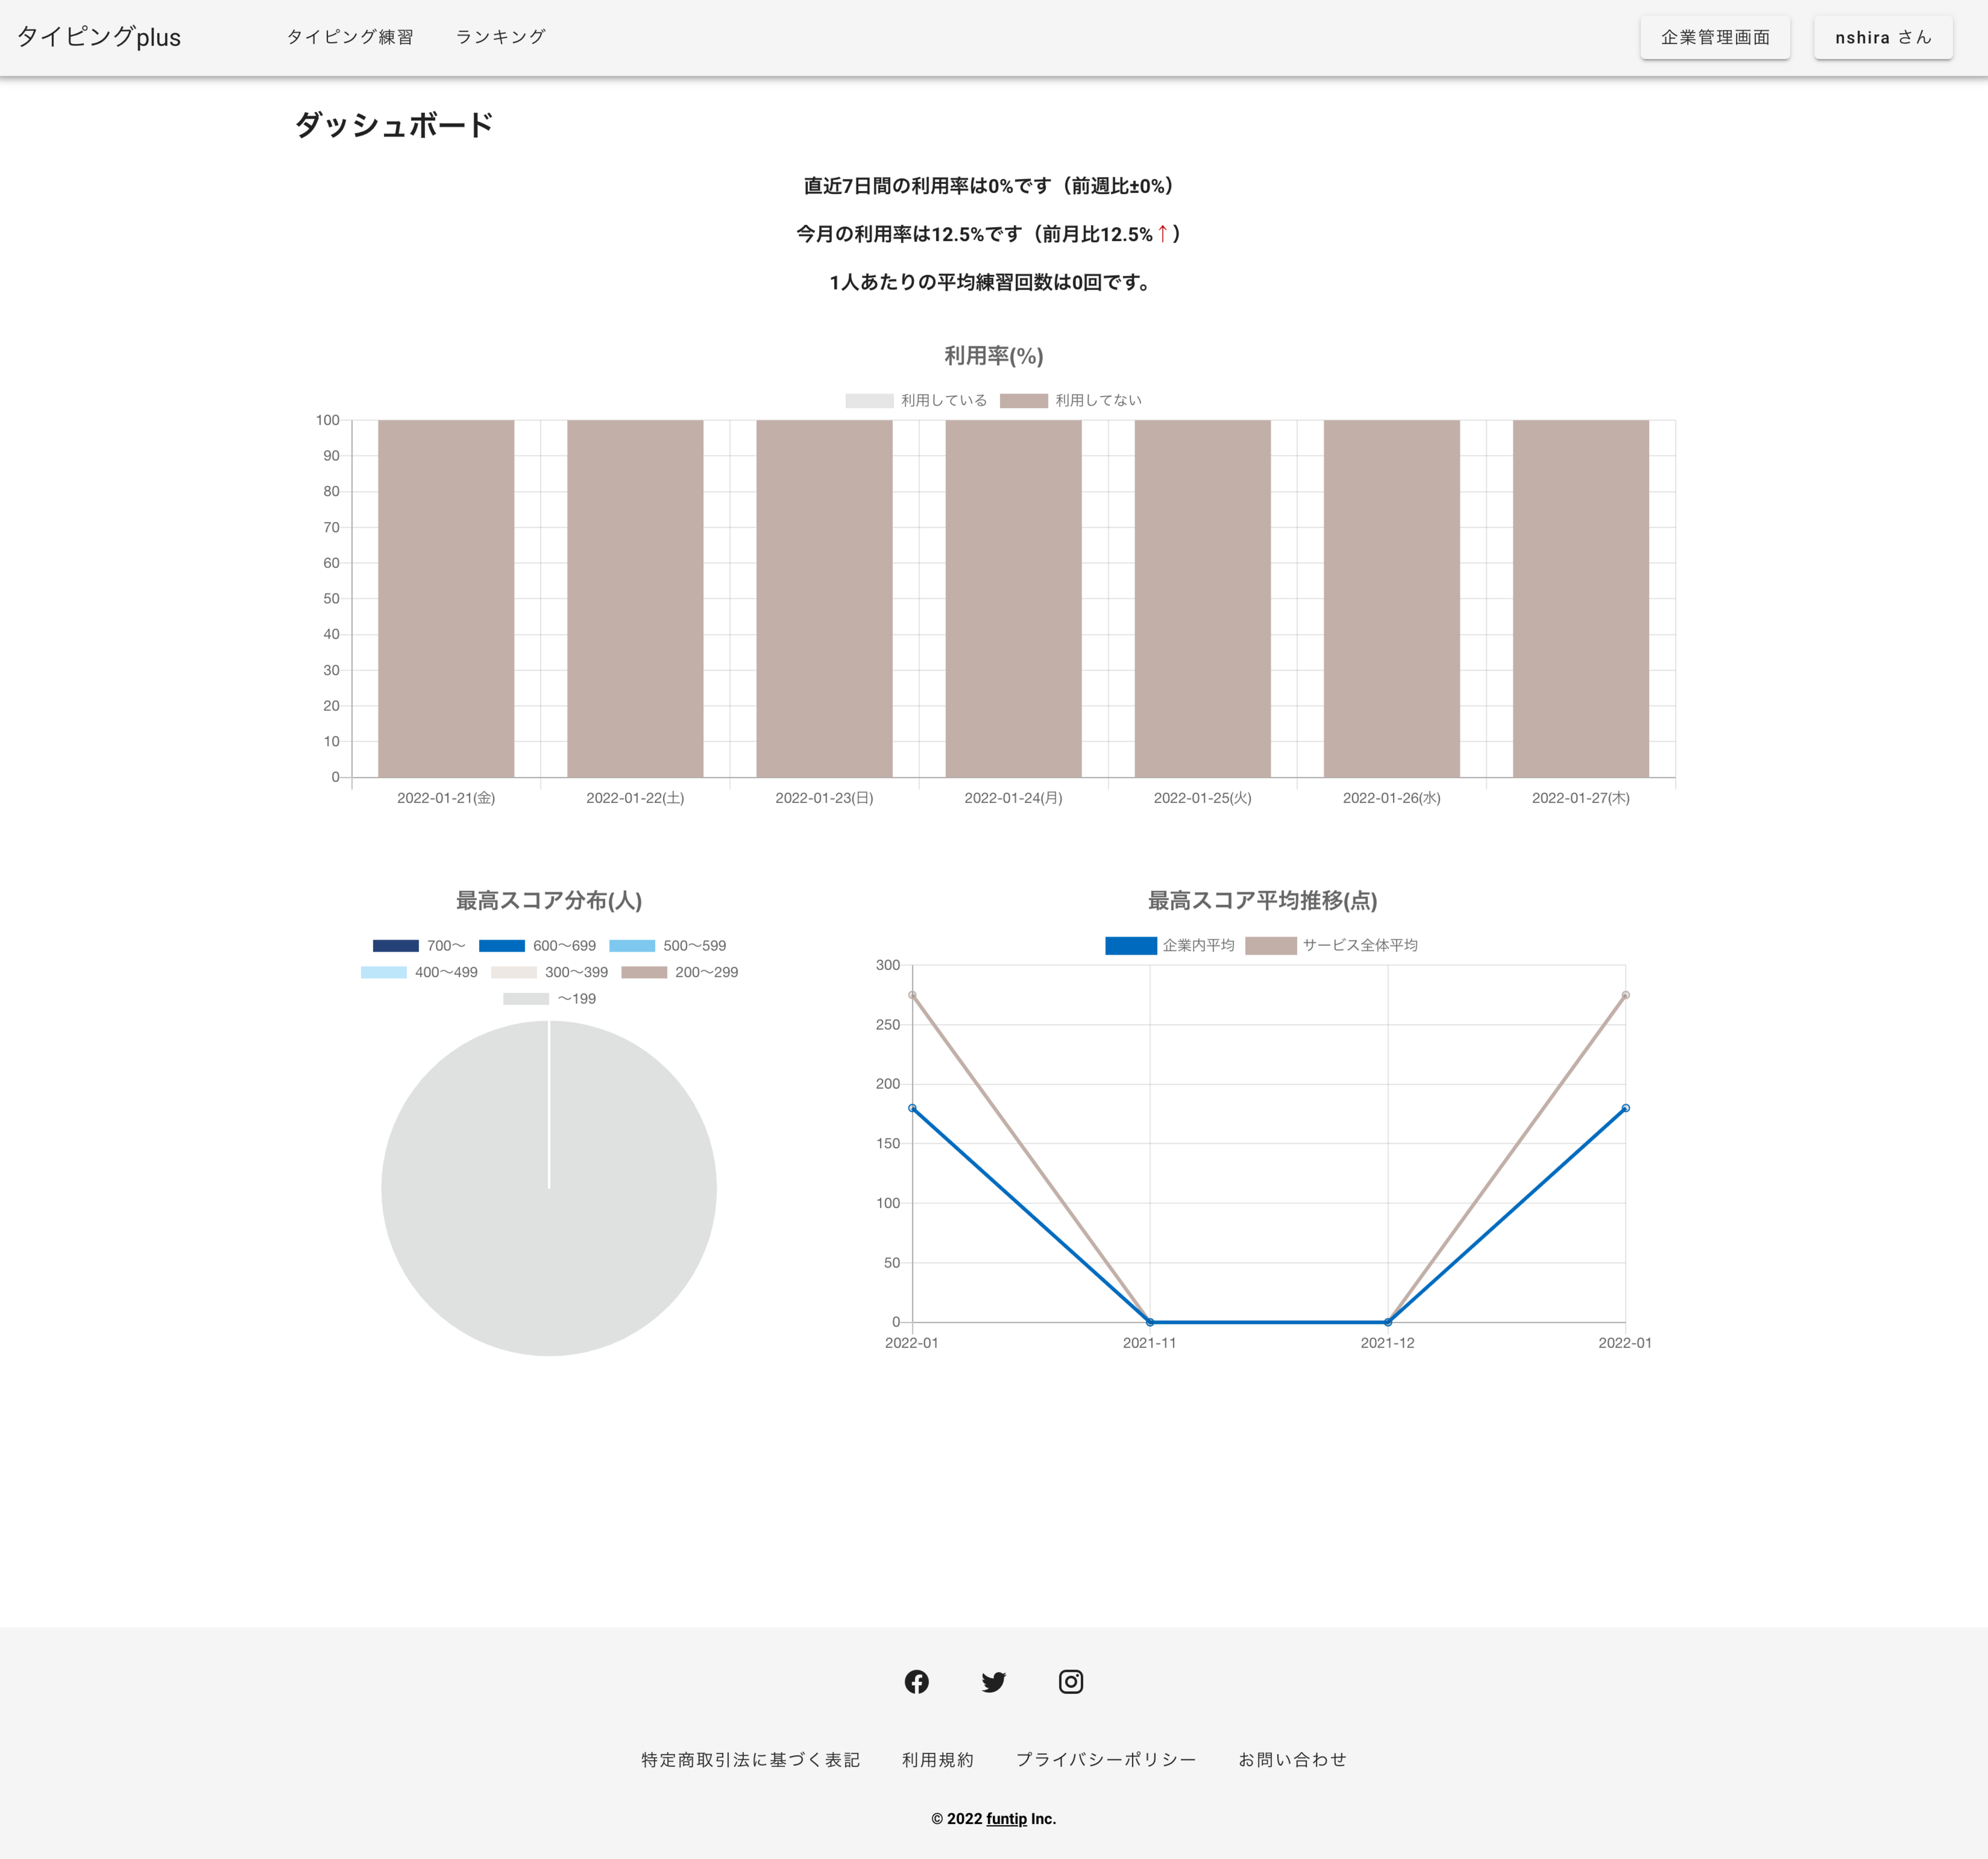This screenshot has height=1859, width=1988.
Task: Hide the 700〜 pie legend entry
Action: (396, 946)
